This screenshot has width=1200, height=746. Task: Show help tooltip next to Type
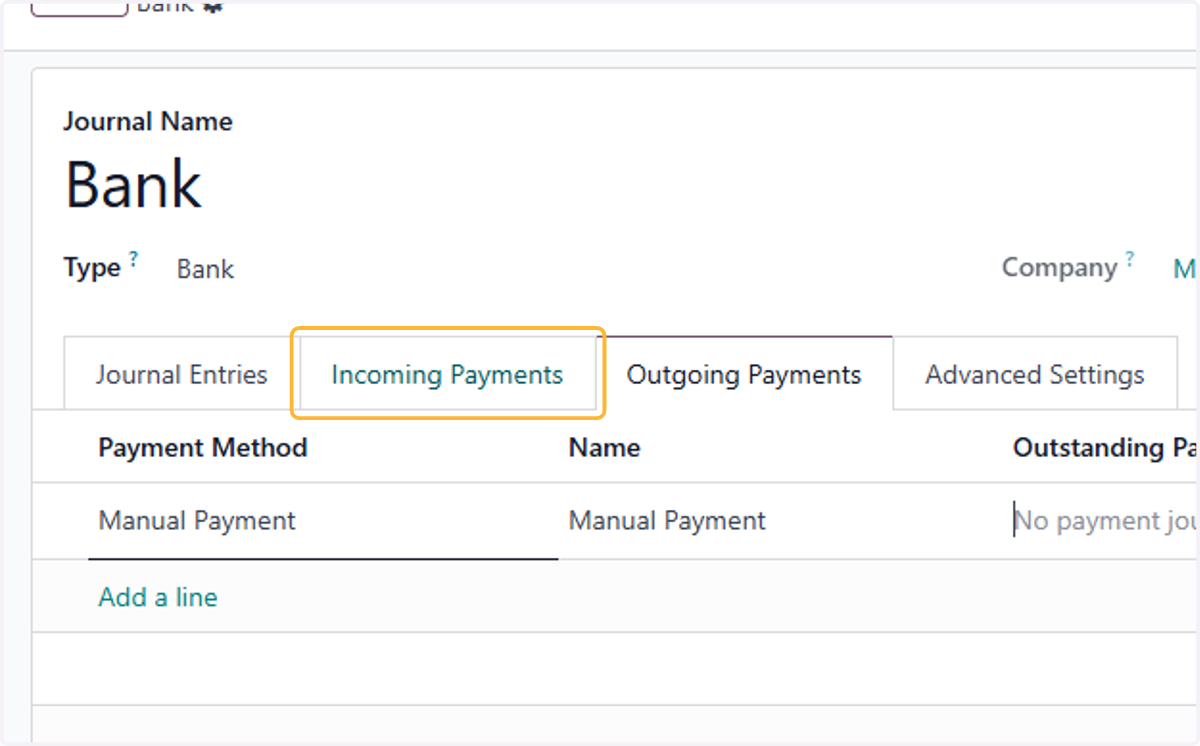133,259
